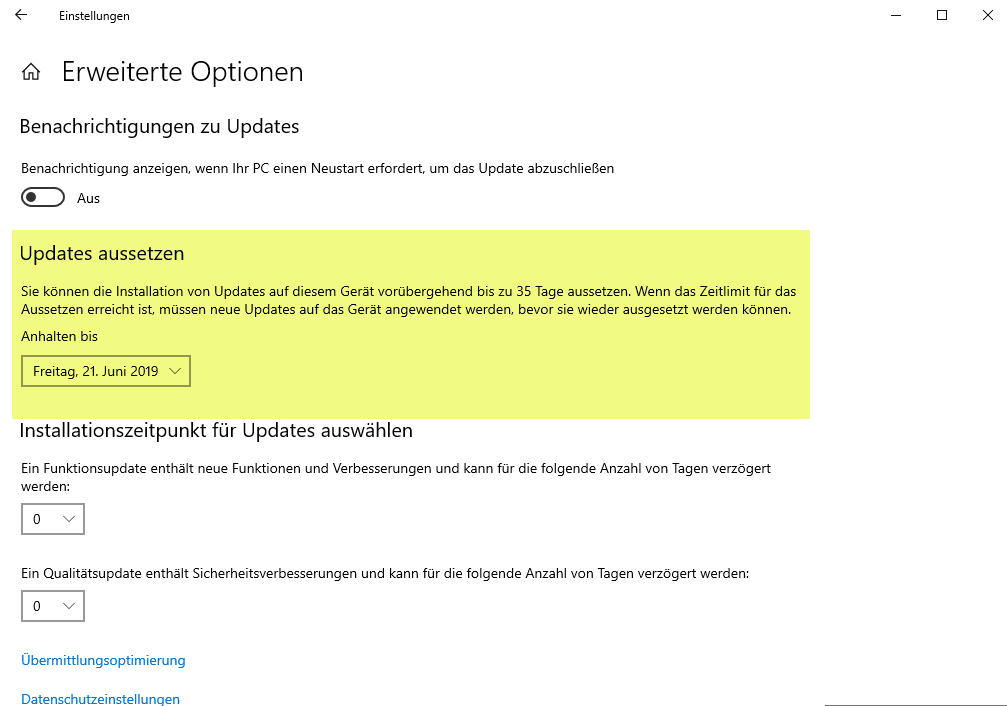This screenshot has height=706, width=1007.
Task: Click the 'Aus' label next to the switch
Action: [89, 198]
